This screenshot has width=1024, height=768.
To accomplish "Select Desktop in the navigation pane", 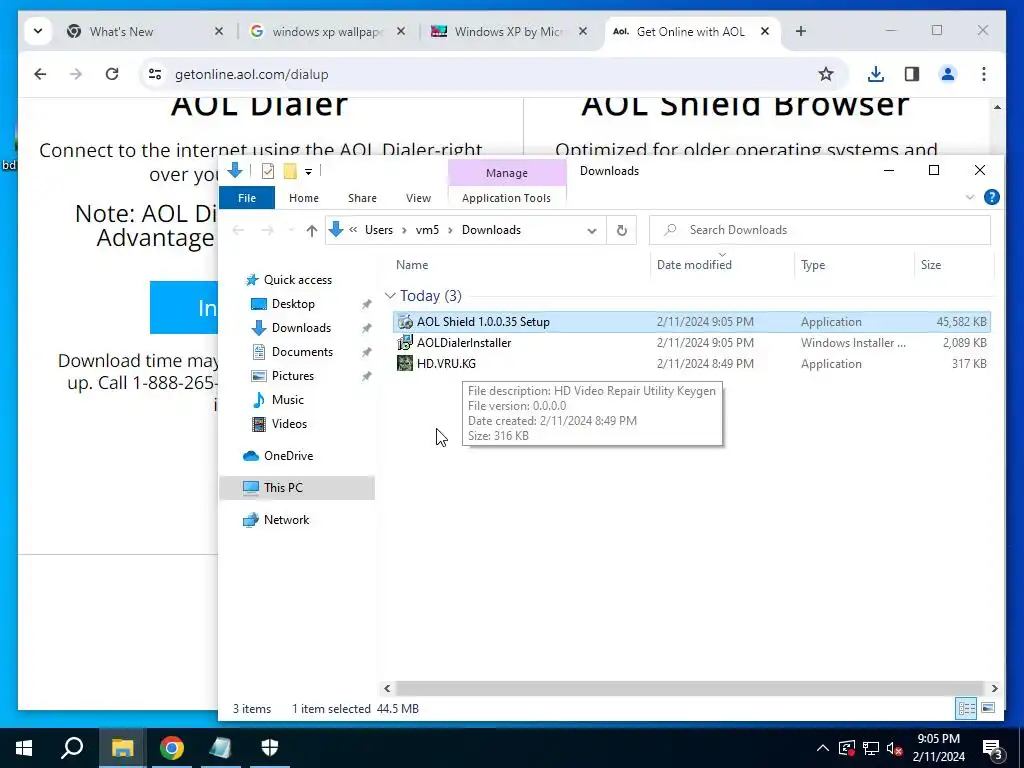I will [x=293, y=304].
